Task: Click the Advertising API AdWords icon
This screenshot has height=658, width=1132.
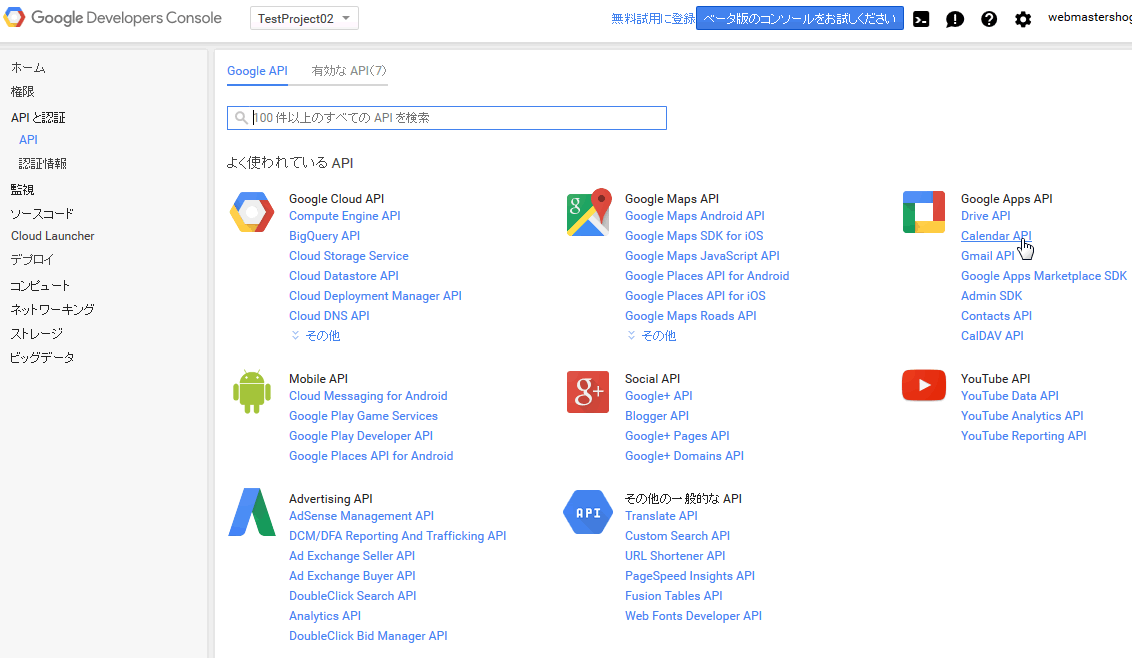Action: pos(252,512)
